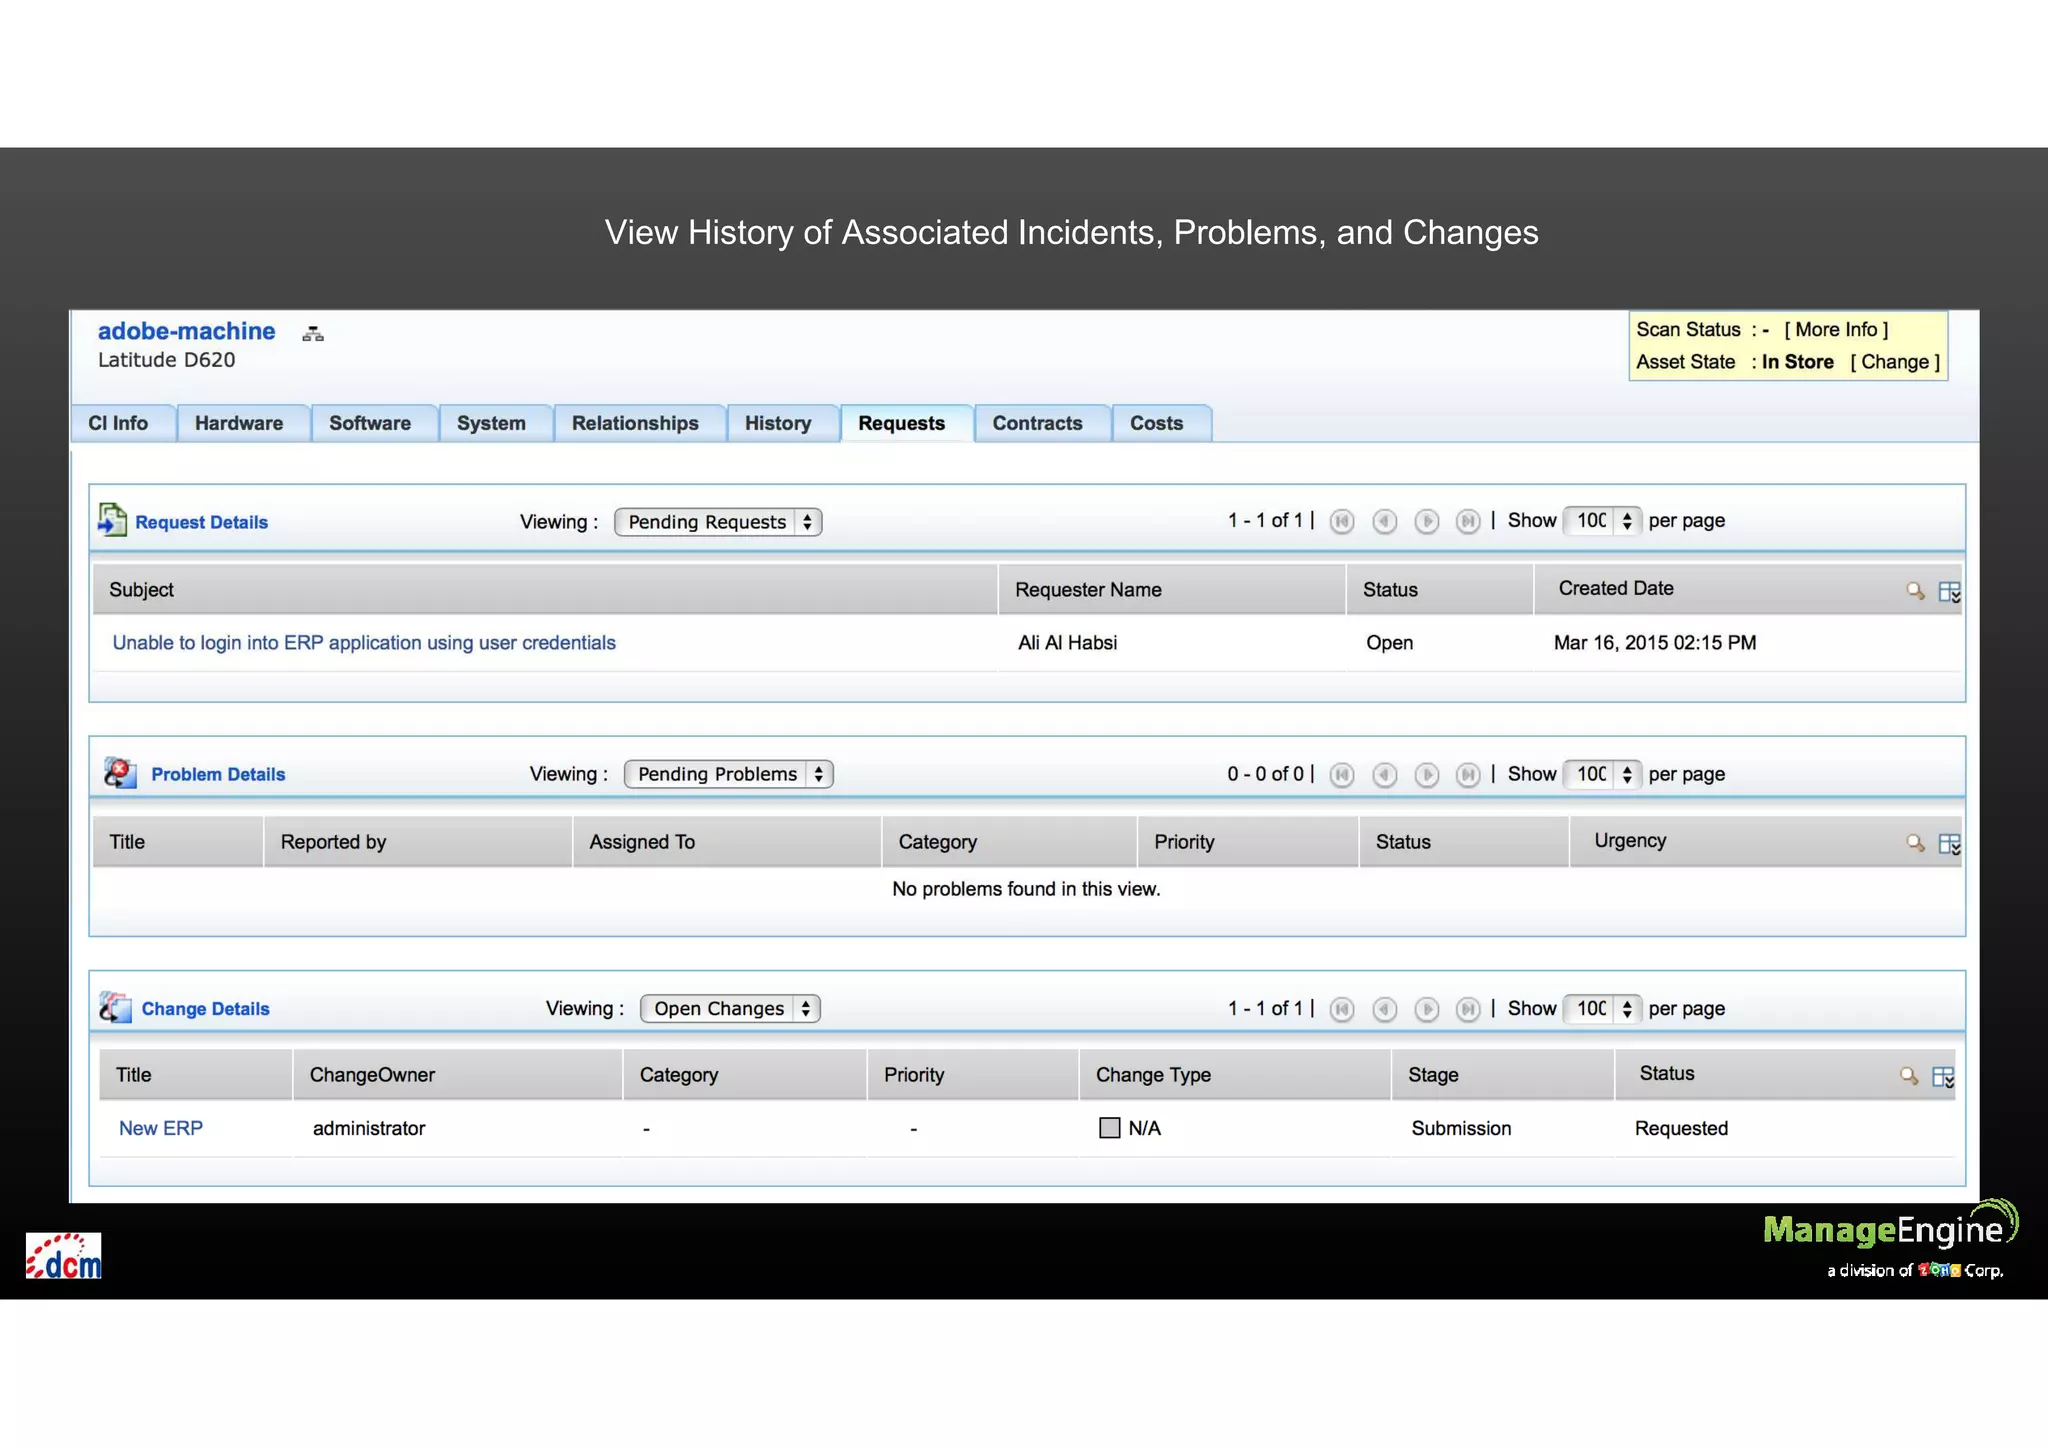Switch to the Software tab
The image size is (2048, 1447).
(374, 423)
